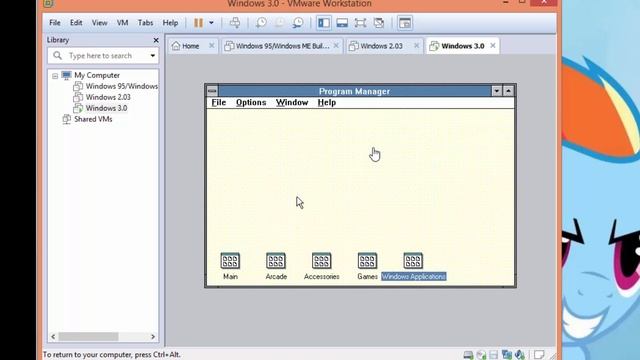Open the VM menu

(x=122, y=23)
